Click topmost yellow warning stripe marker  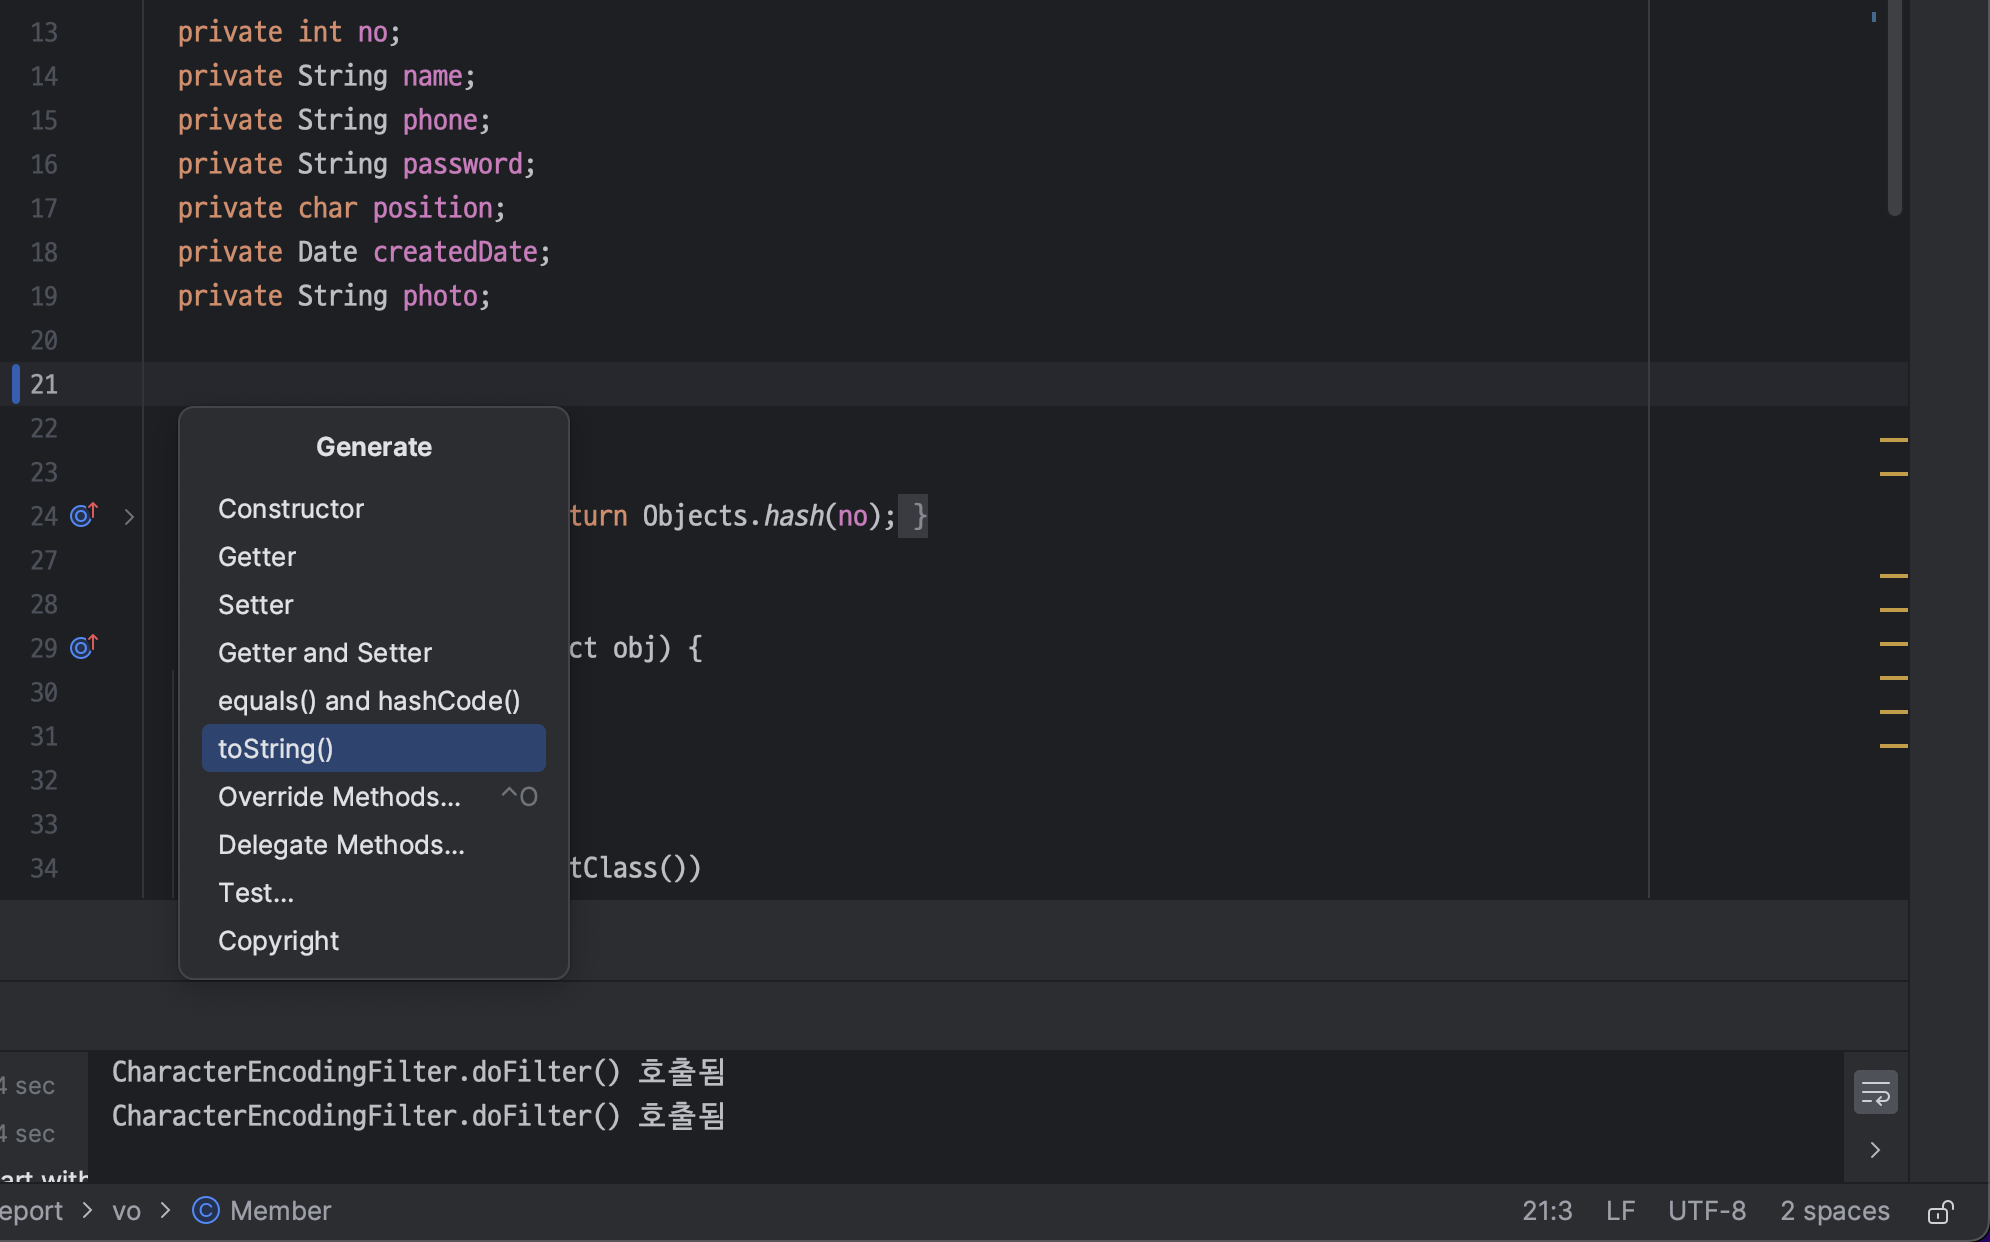(x=1893, y=440)
